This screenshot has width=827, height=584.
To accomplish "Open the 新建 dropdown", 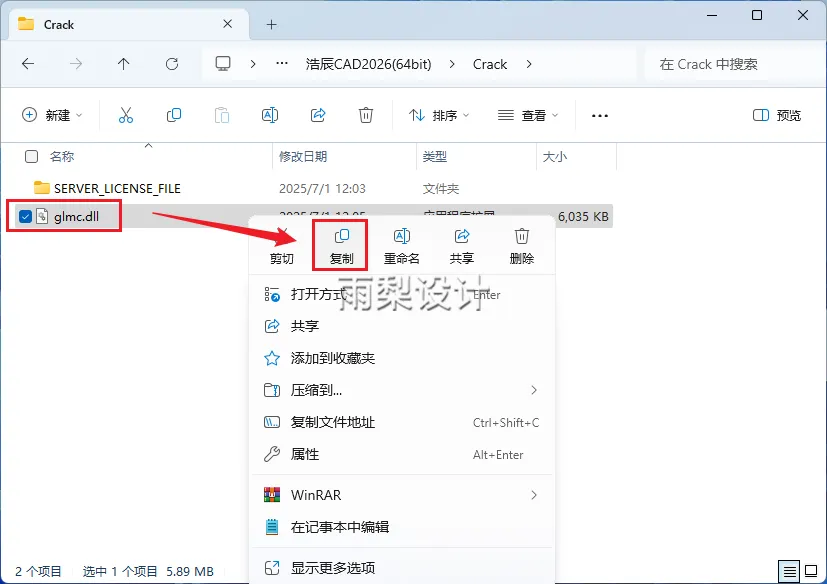I will click(x=52, y=115).
